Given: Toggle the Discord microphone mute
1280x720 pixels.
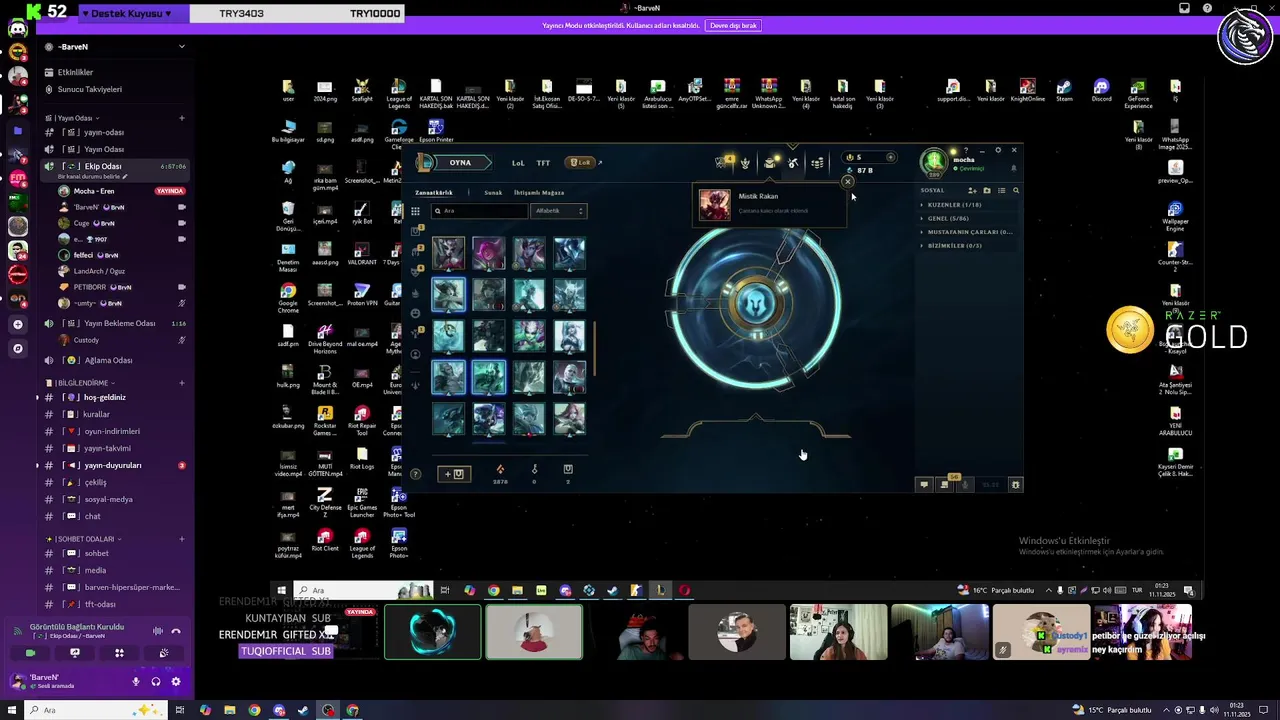Looking at the screenshot, I should coord(136,682).
